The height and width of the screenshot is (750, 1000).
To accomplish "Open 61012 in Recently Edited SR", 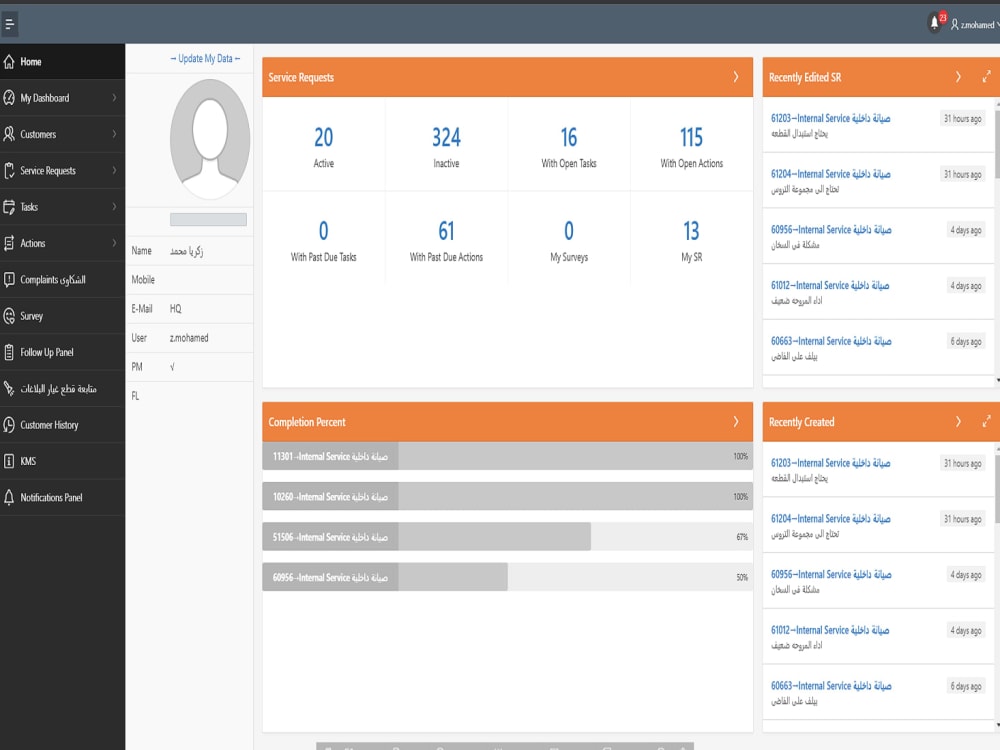I will (830, 285).
